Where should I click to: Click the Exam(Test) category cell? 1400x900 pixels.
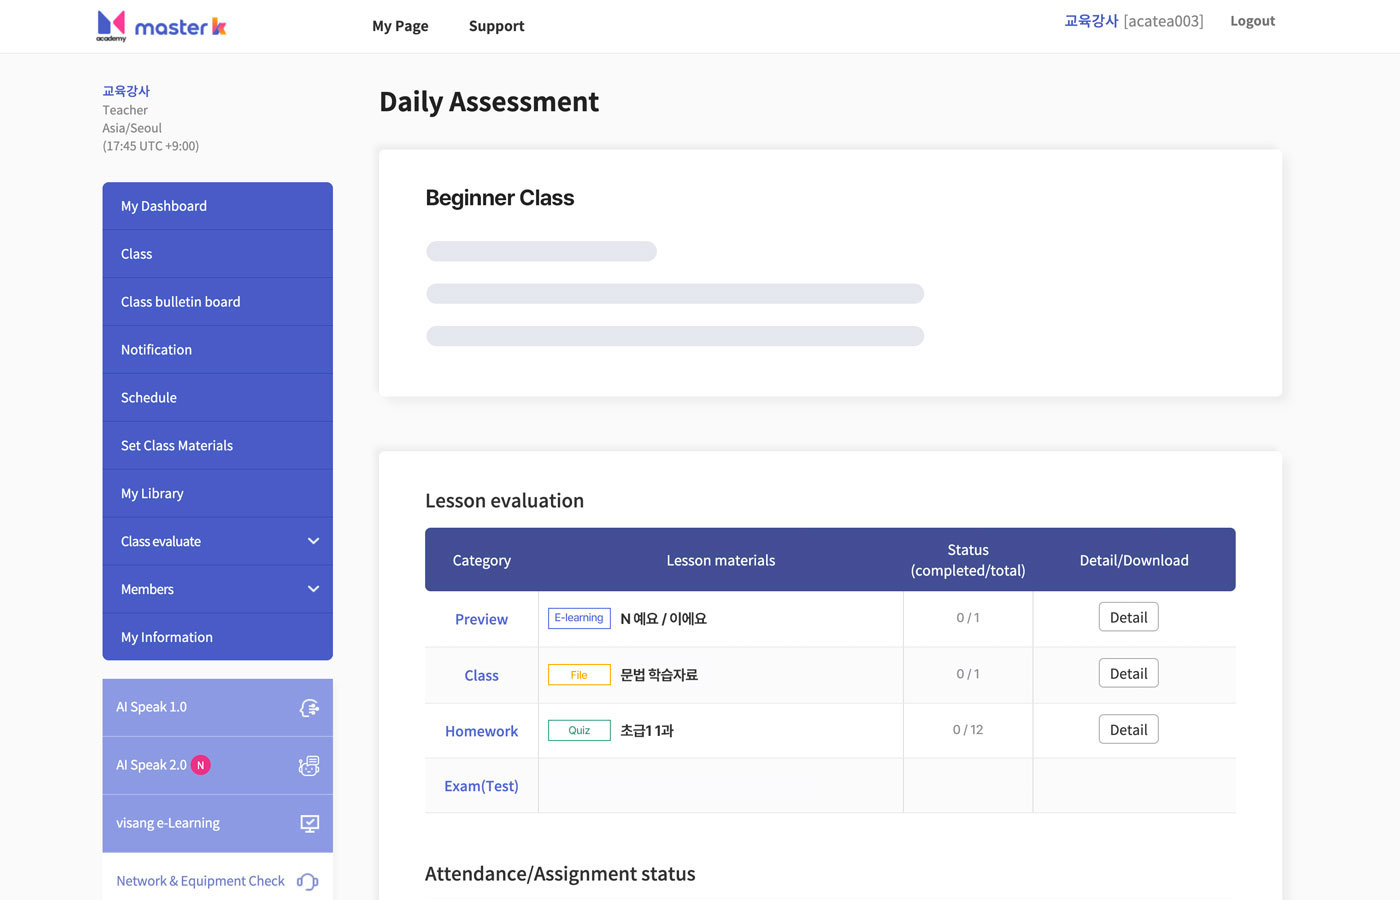pos(481,786)
